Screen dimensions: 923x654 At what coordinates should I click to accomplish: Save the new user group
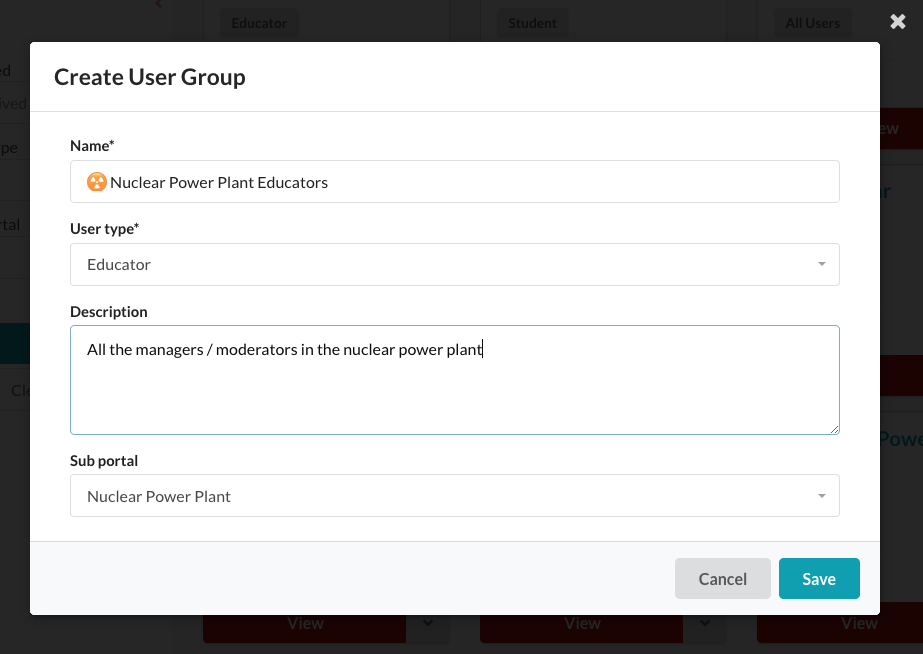[818, 579]
